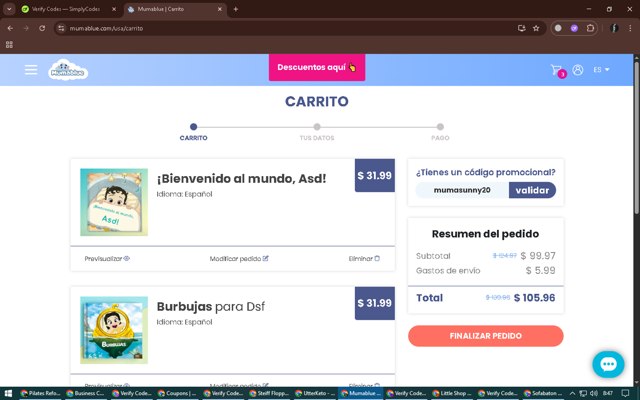
Task: Open the user account icon
Action: tap(578, 70)
